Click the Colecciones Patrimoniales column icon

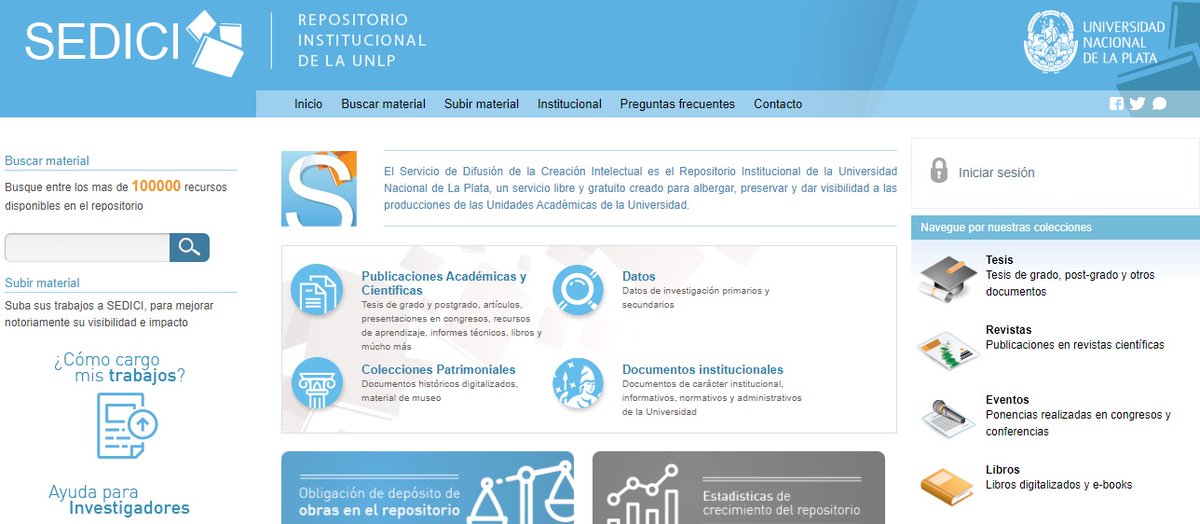tap(317, 383)
